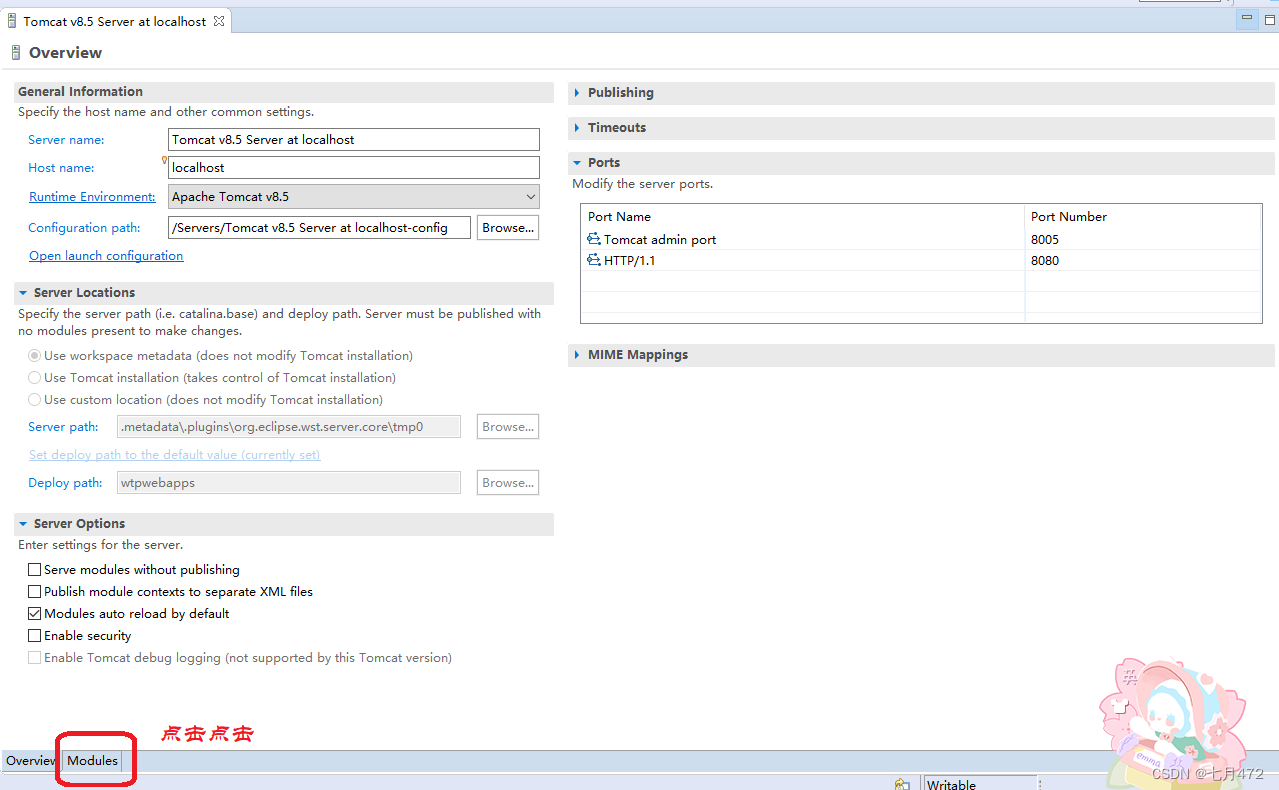Click the Server path field
The image size is (1279, 790).
point(289,427)
